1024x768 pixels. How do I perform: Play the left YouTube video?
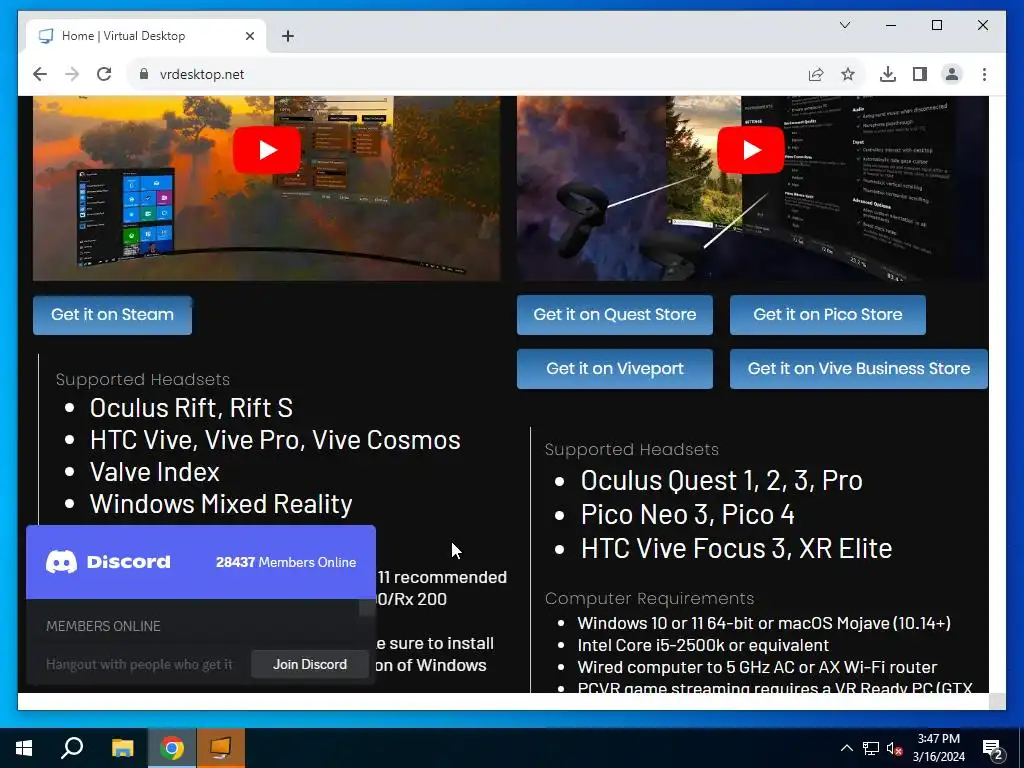click(266, 150)
